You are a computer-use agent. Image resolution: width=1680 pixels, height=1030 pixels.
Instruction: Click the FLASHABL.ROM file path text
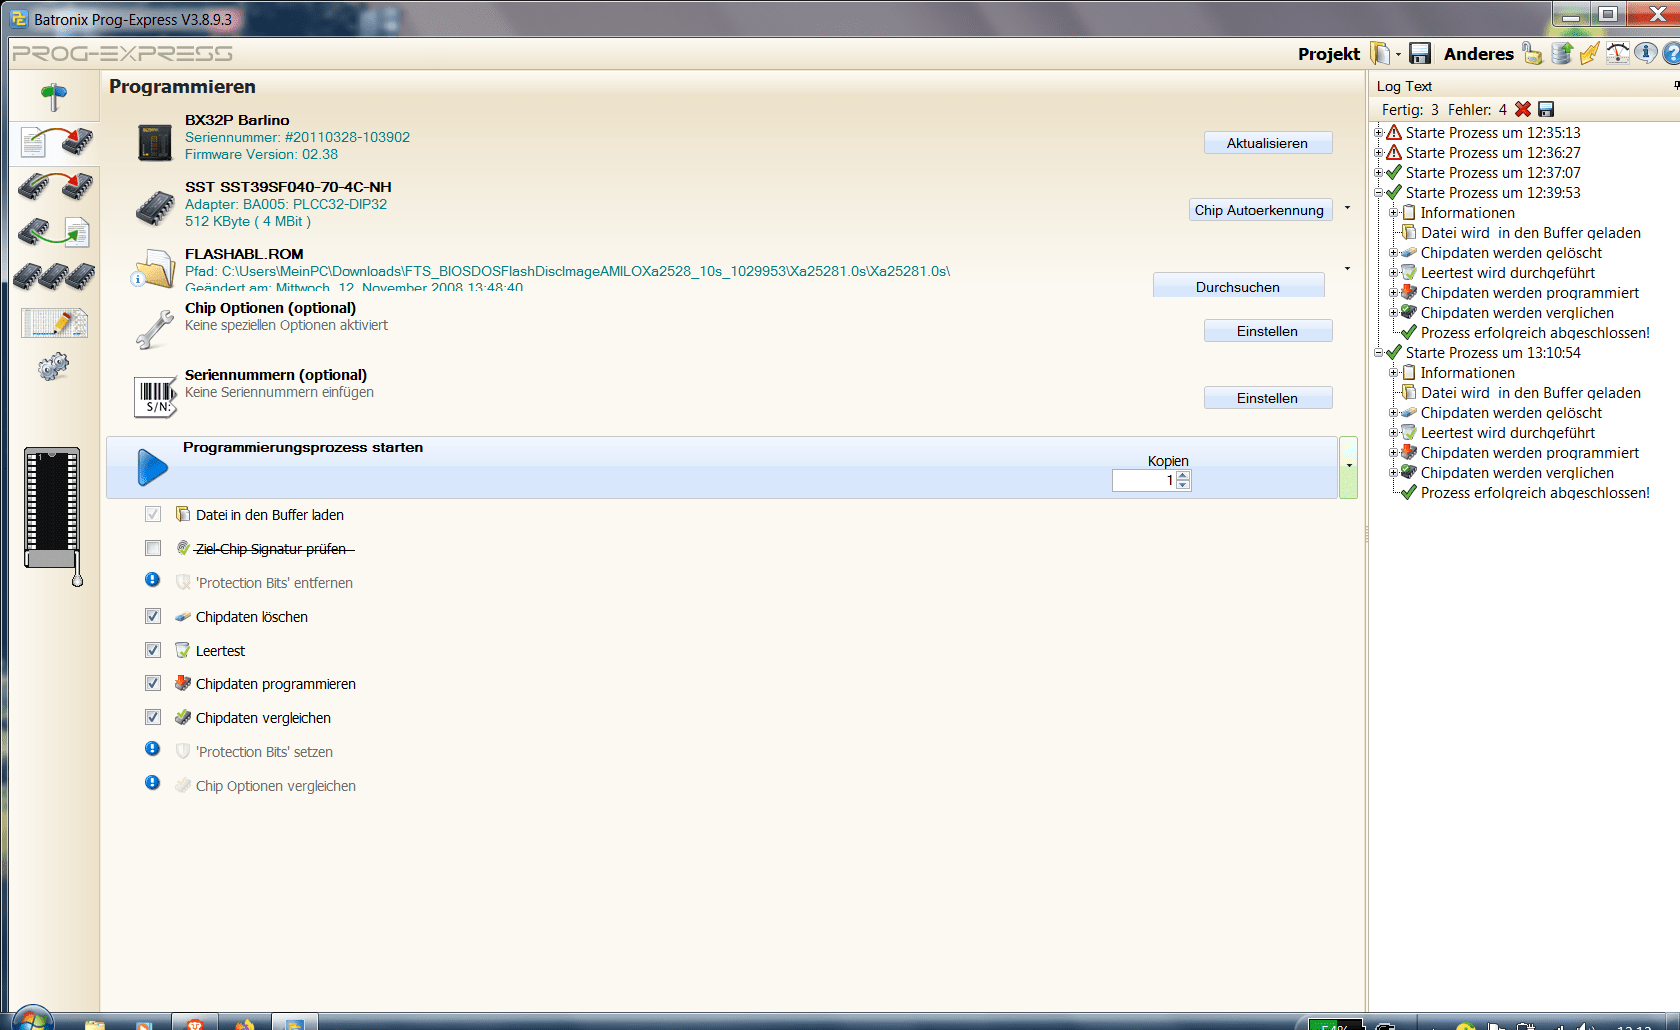(x=567, y=271)
